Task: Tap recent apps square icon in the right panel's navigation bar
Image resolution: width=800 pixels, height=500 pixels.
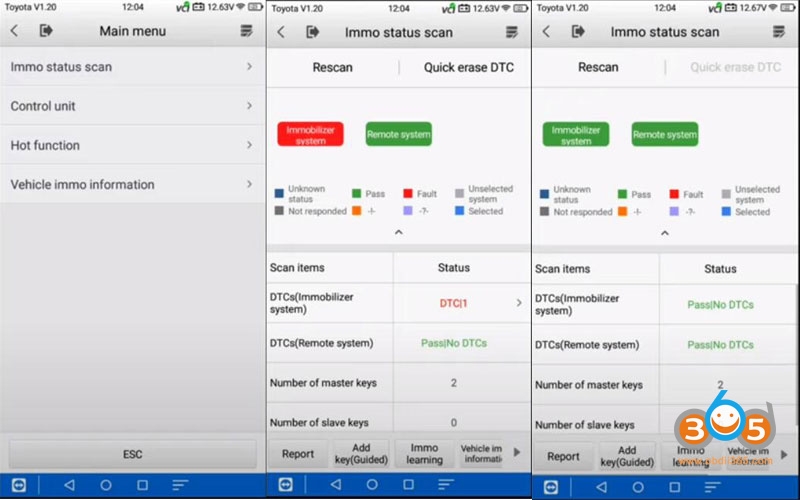Action: click(x=674, y=487)
